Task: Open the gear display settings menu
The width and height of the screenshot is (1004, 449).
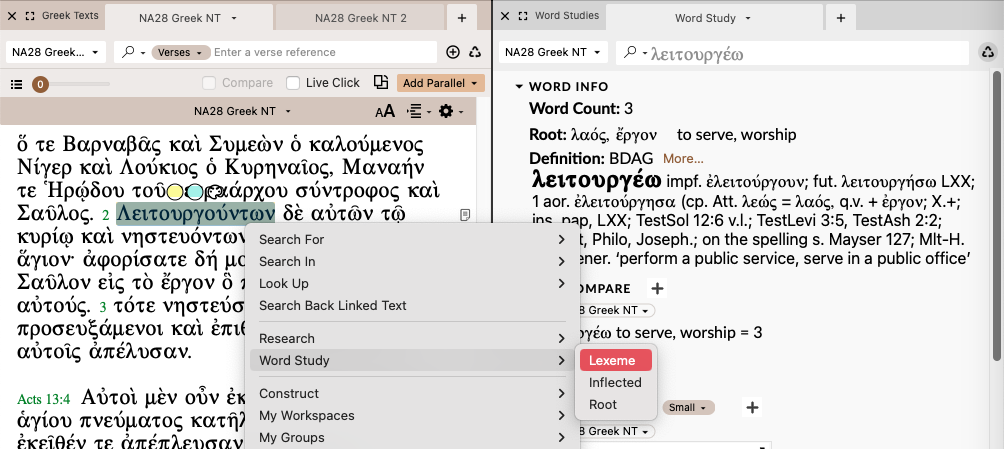Action: pyautogui.click(x=446, y=111)
